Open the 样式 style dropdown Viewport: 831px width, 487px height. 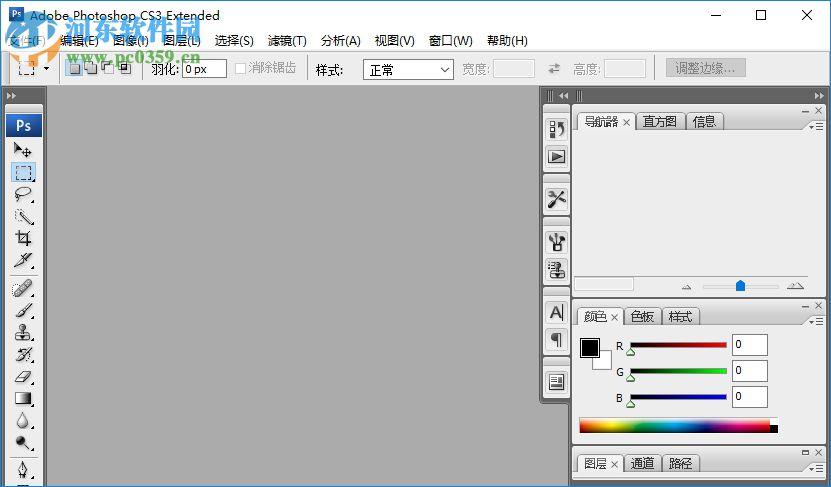[x=408, y=69]
